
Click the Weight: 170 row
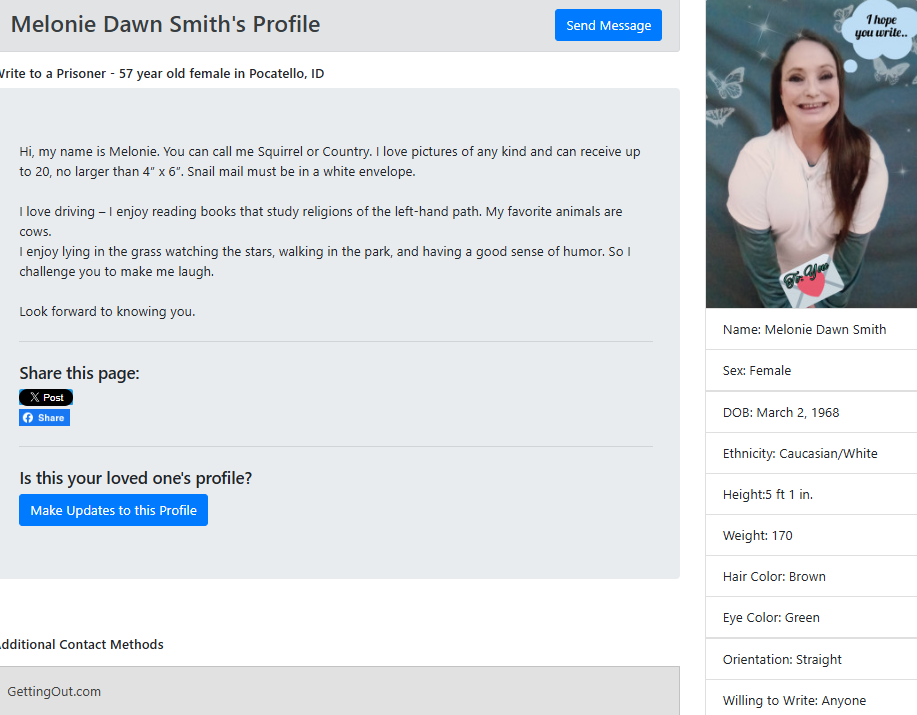pos(811,535)
